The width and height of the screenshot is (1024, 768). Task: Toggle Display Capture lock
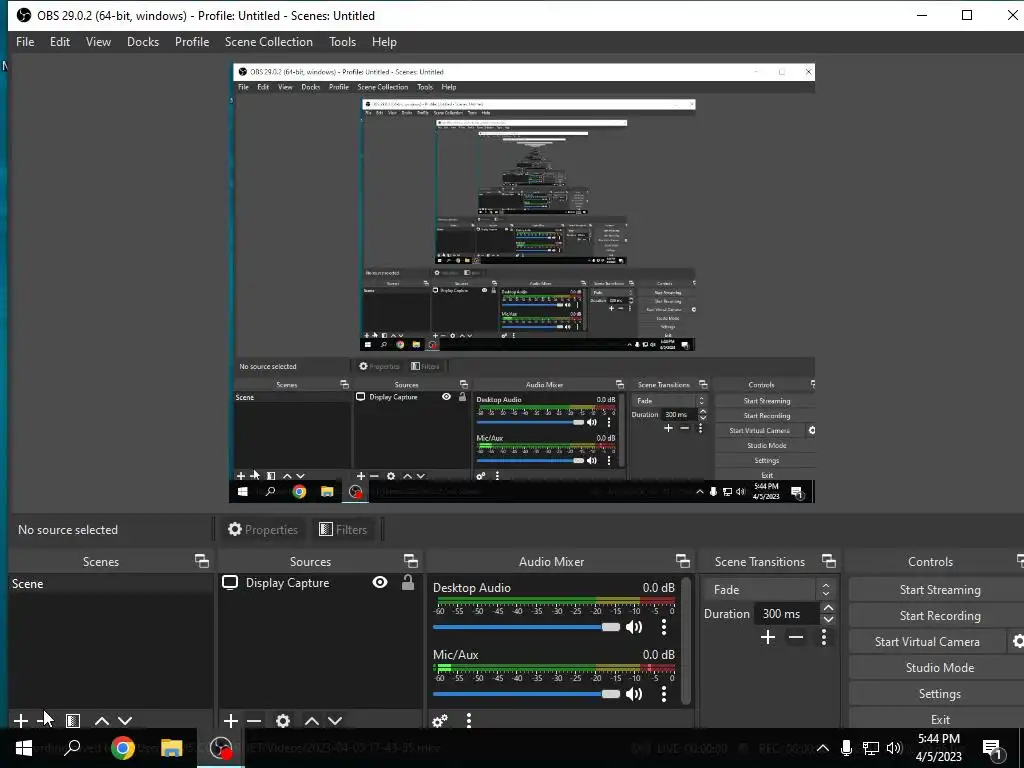coord(408,582)
